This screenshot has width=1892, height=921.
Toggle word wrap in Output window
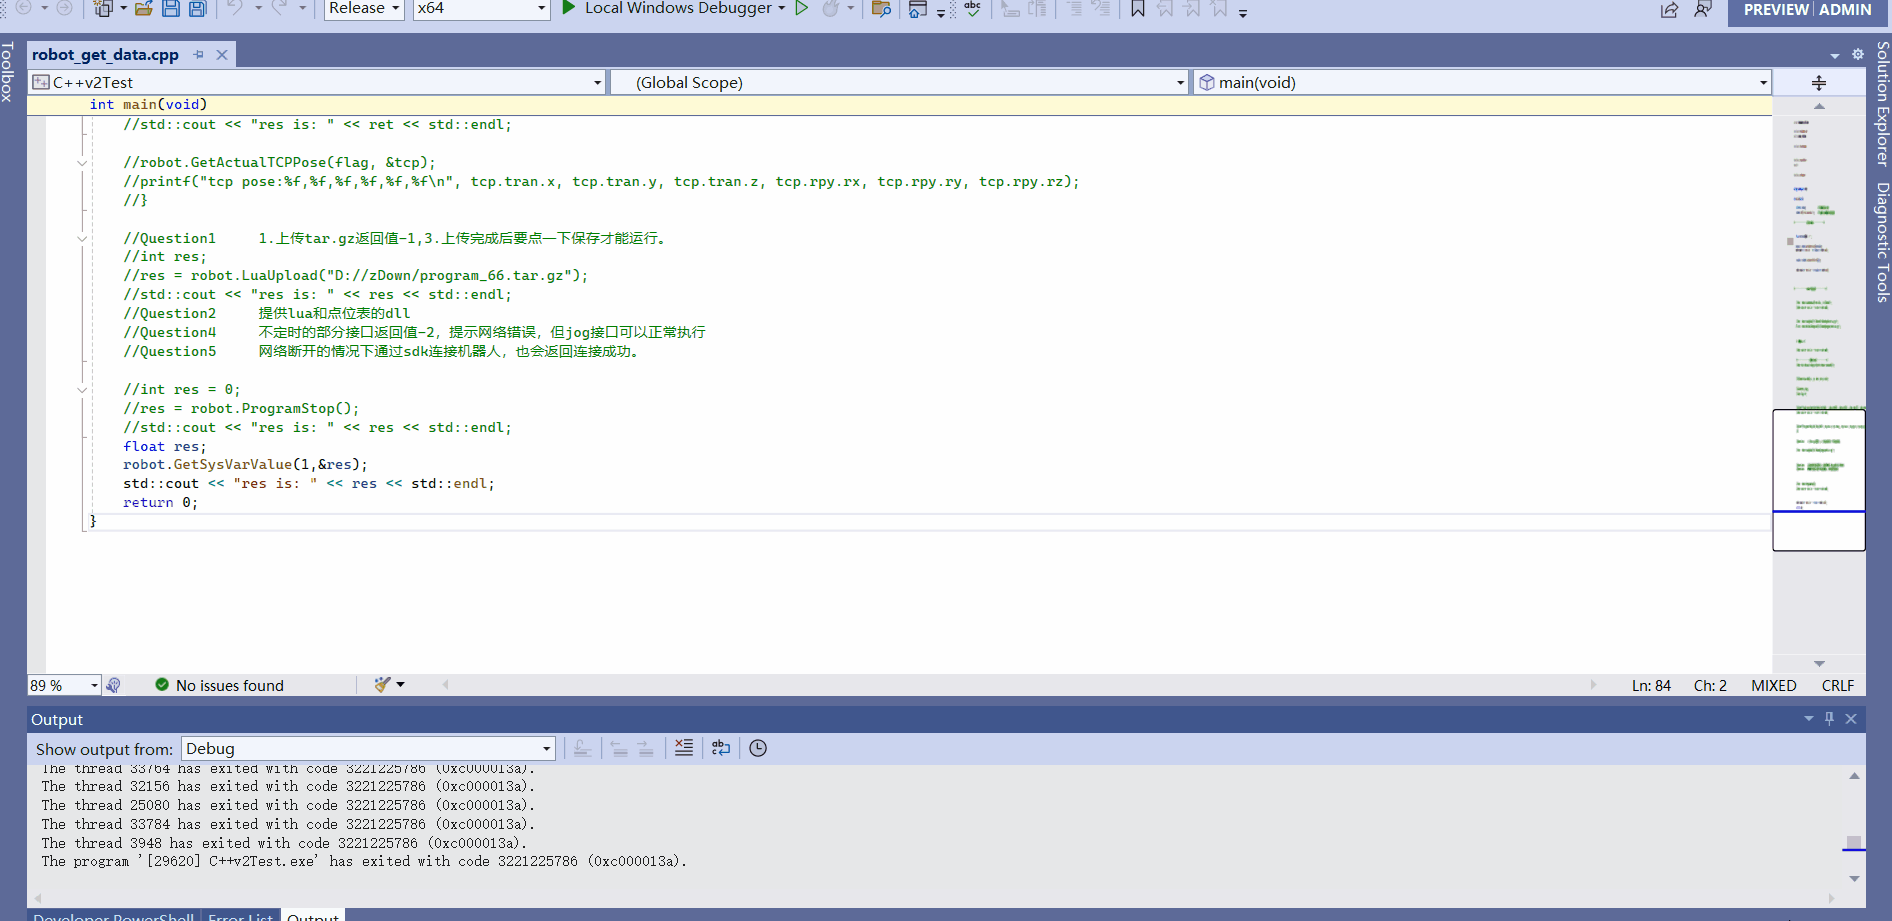click(x=721, y=748)
